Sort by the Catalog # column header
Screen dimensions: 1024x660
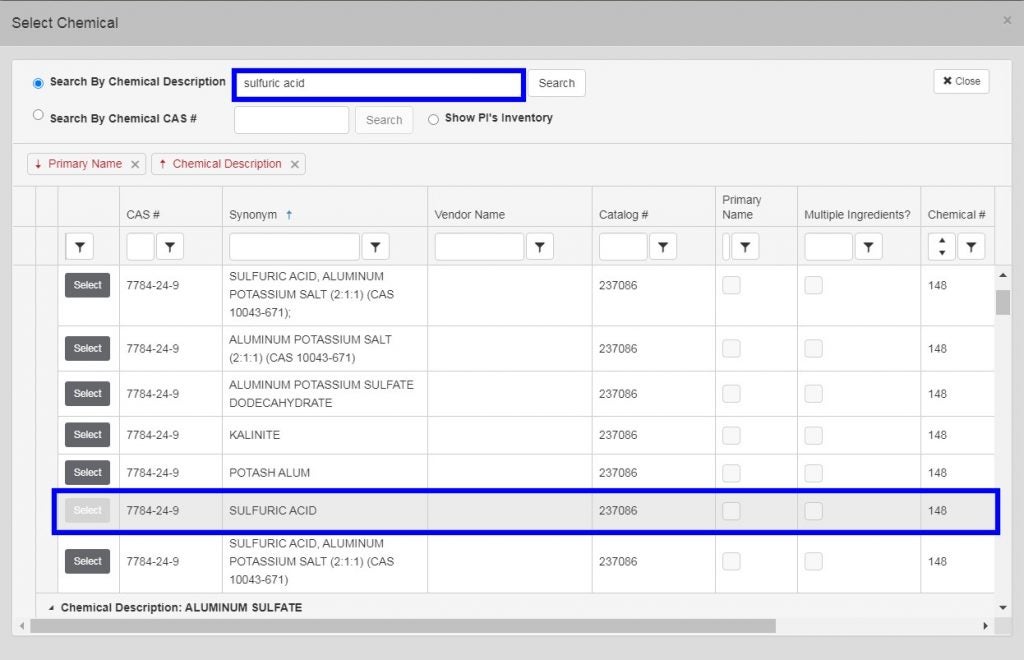tap(624, 215)
